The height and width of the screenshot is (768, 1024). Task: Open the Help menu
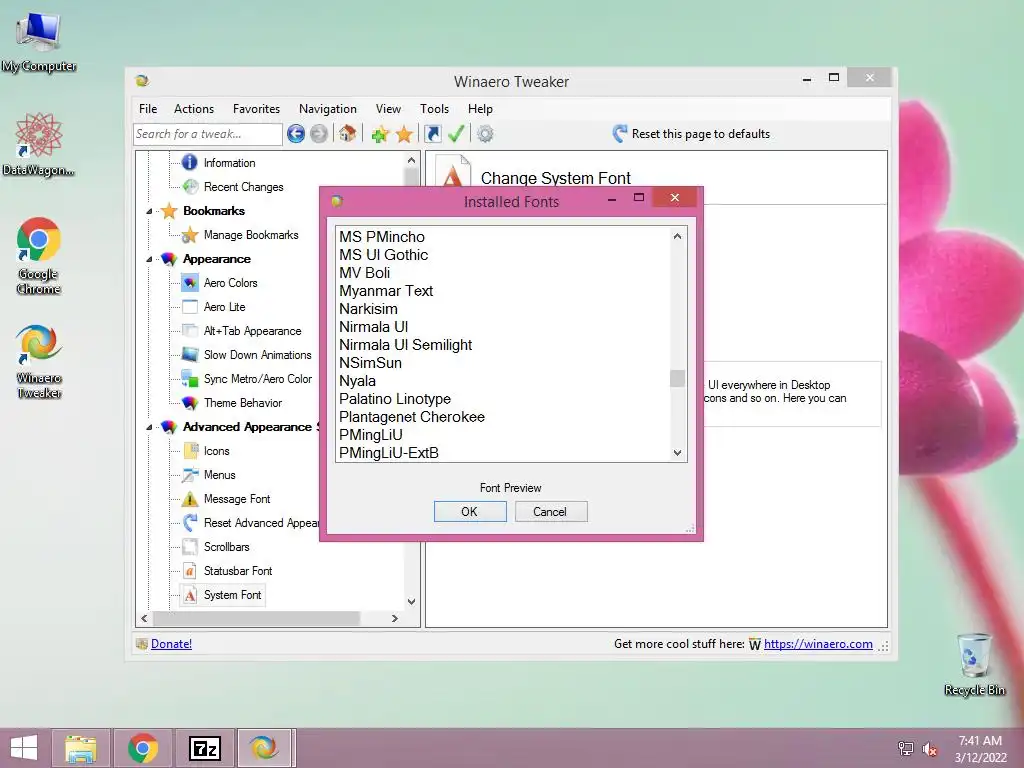coord(480,109)
